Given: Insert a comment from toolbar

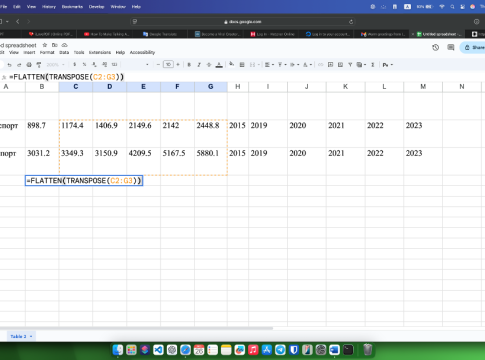Looking at the screenshot, I should click(330, 65).
